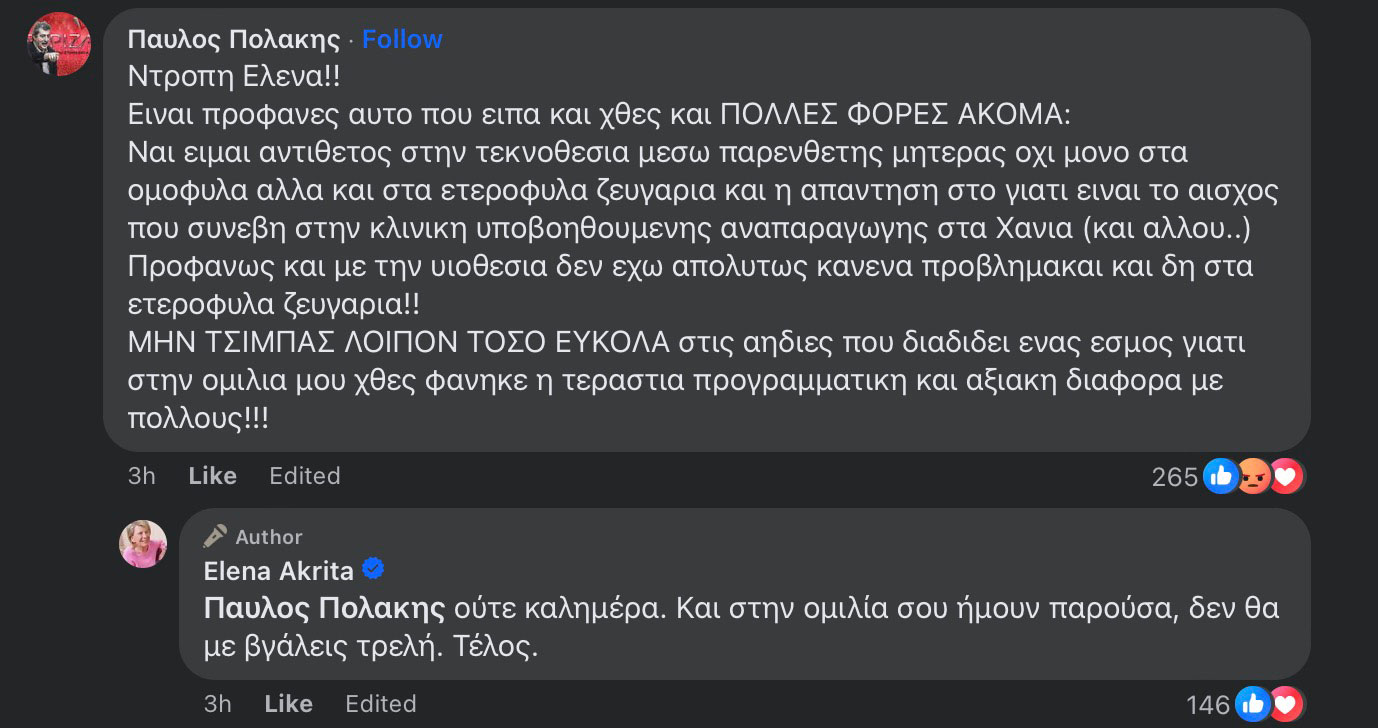1378x728 pixels.
Task: View edit history of Elena Akrita's reply
Action: tap(381, 704)
